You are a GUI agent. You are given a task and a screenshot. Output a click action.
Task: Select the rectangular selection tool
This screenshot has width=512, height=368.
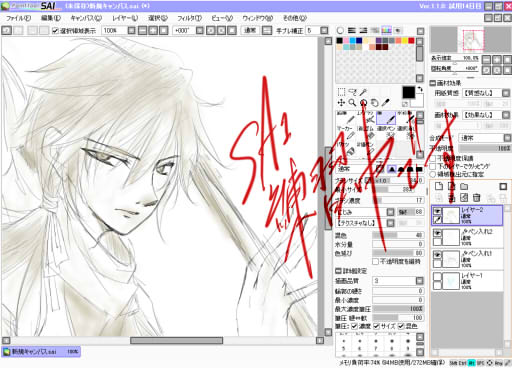coord(341,92)
